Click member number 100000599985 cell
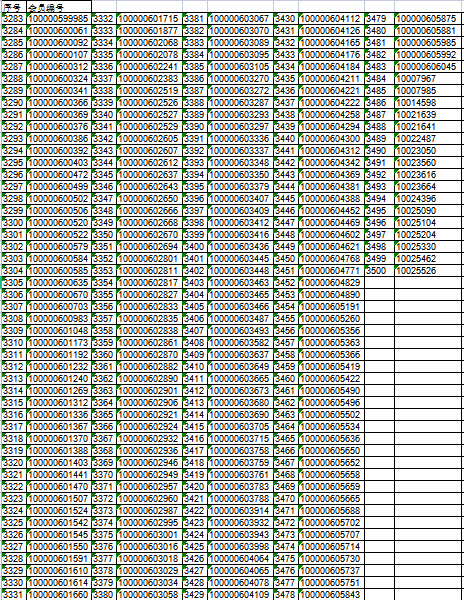The image size is (464, 600). [59, 18]
